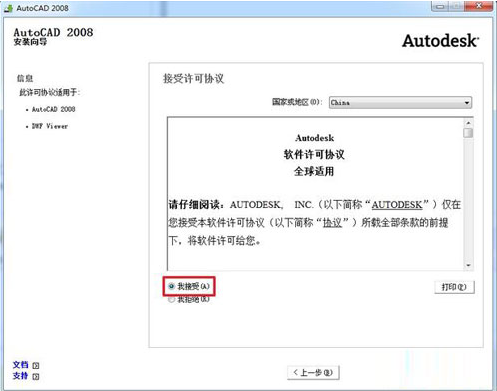497x391 pixels.
Task: Open the 文档 documentation link
Action: pyautogui.click(x=20, y=365)
